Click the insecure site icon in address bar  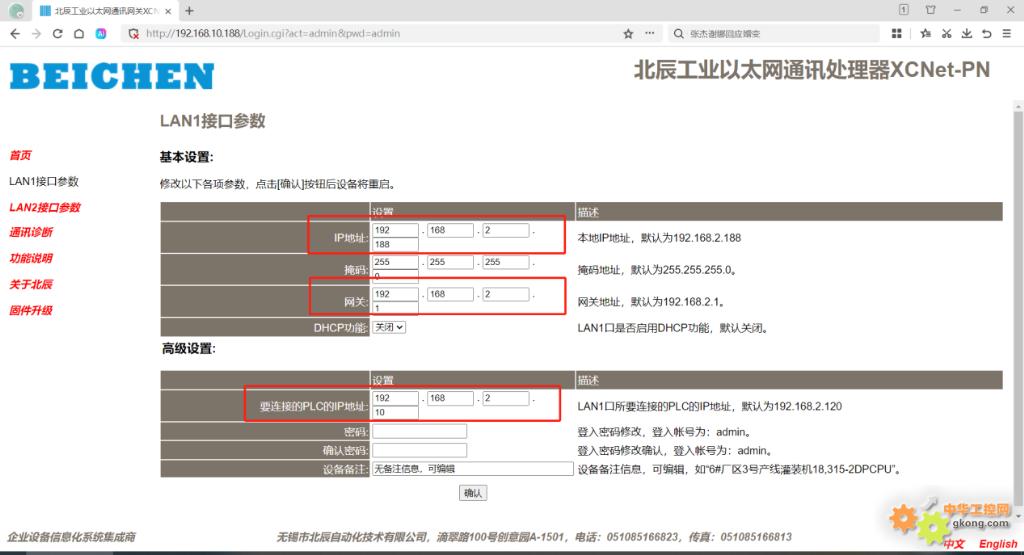pos(133,33)
